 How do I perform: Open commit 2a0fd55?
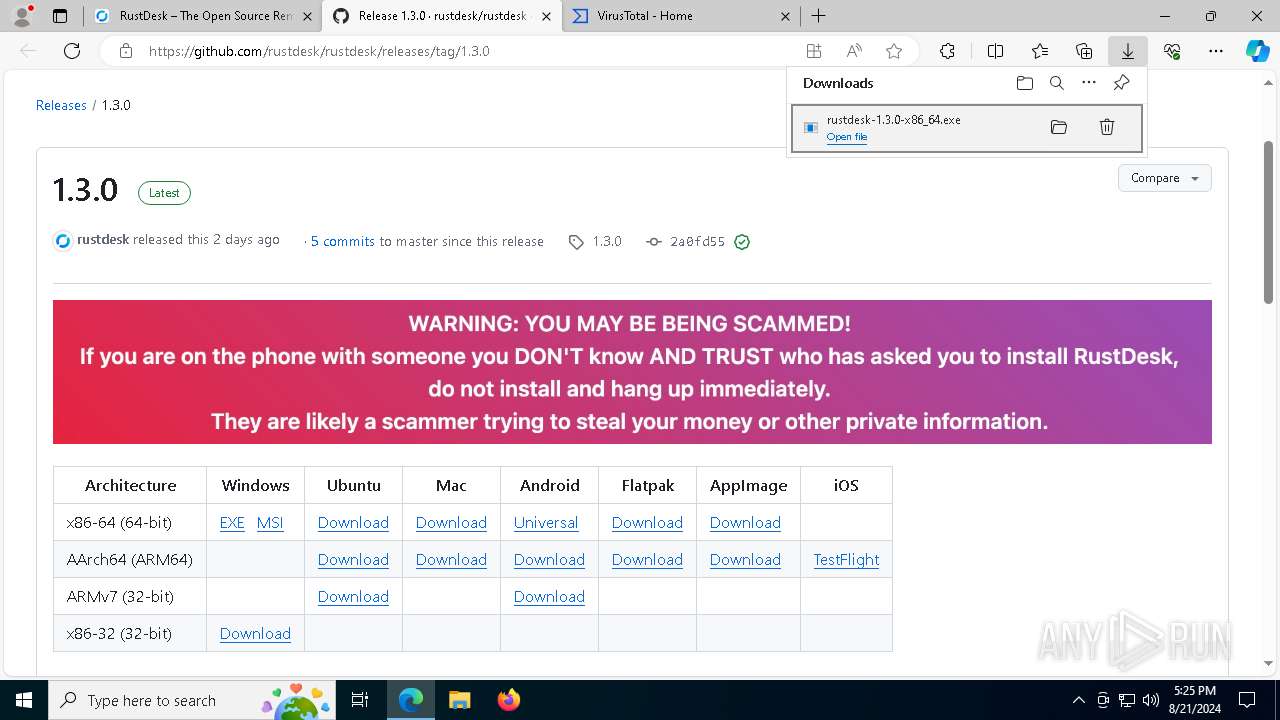point(697,242)
